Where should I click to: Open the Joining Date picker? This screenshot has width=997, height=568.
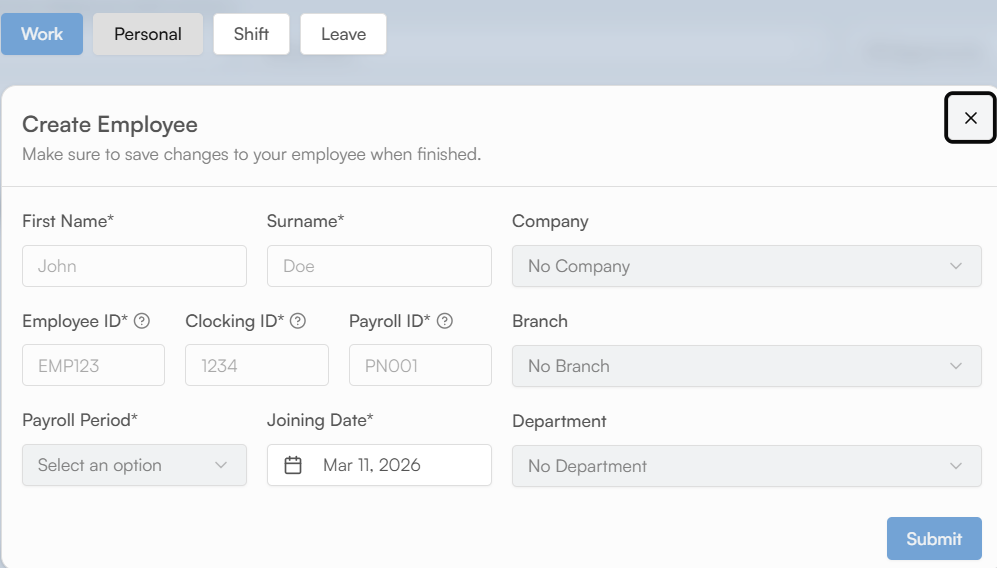(390, 465)
